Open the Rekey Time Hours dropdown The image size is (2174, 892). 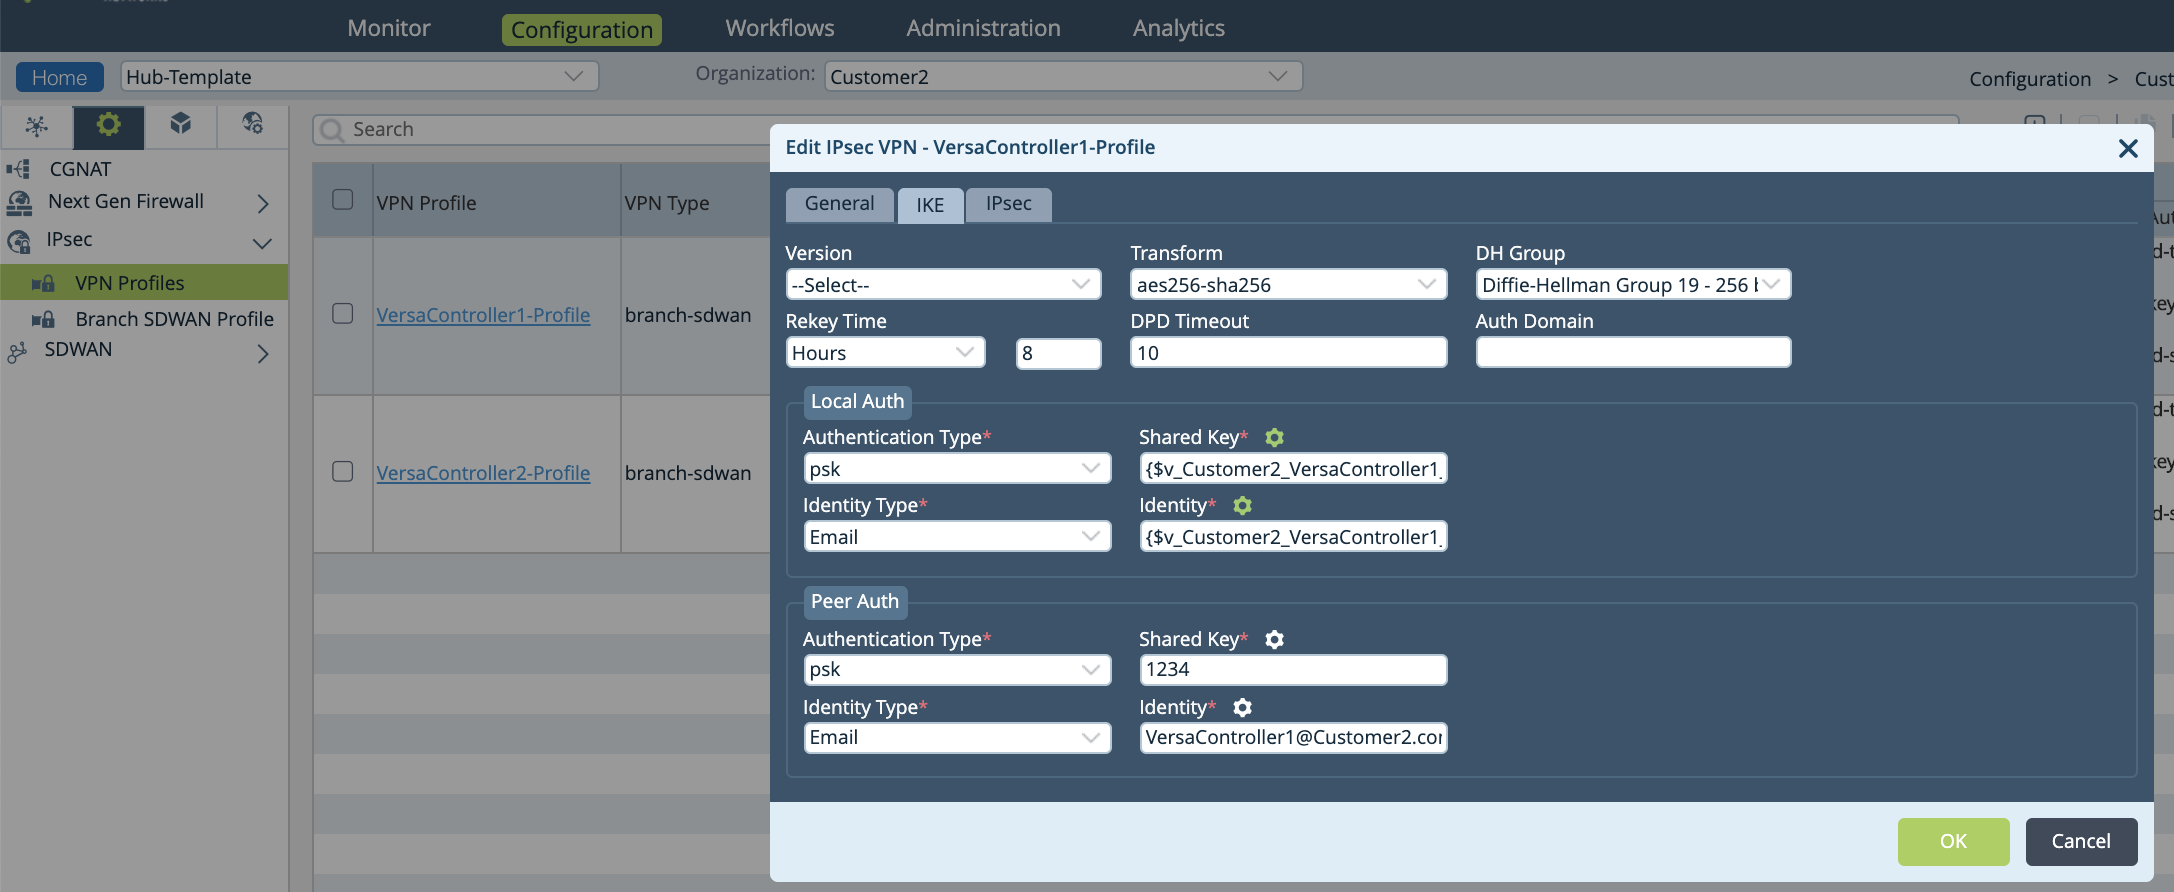tap(885, 352)
